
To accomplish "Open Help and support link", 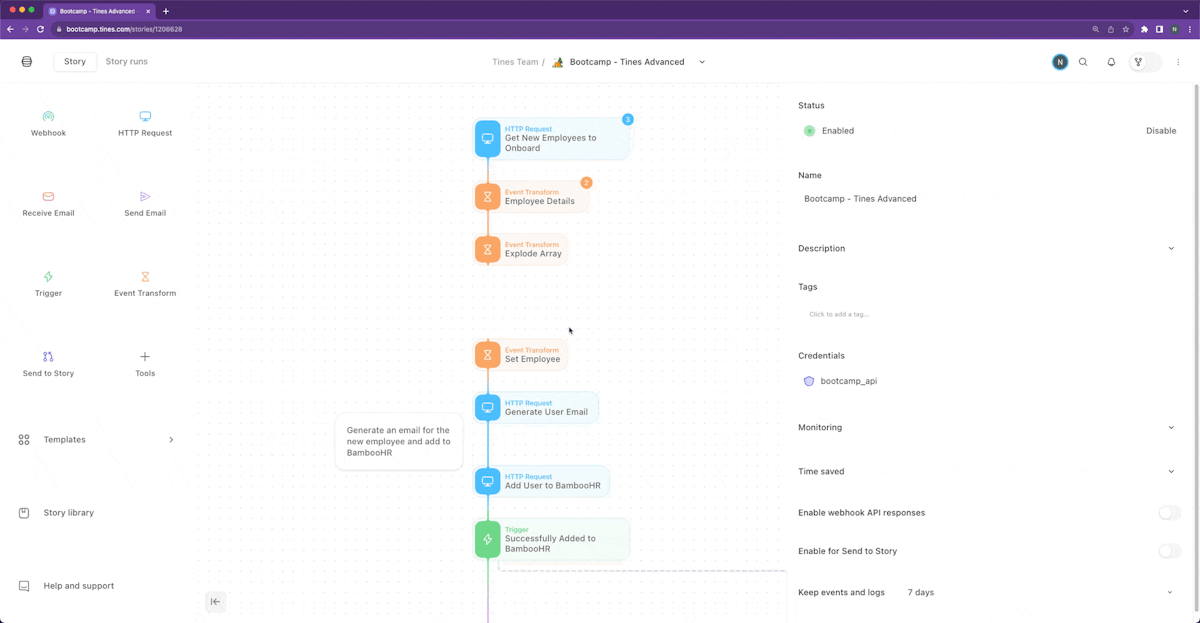I will (x=79, y=586).
